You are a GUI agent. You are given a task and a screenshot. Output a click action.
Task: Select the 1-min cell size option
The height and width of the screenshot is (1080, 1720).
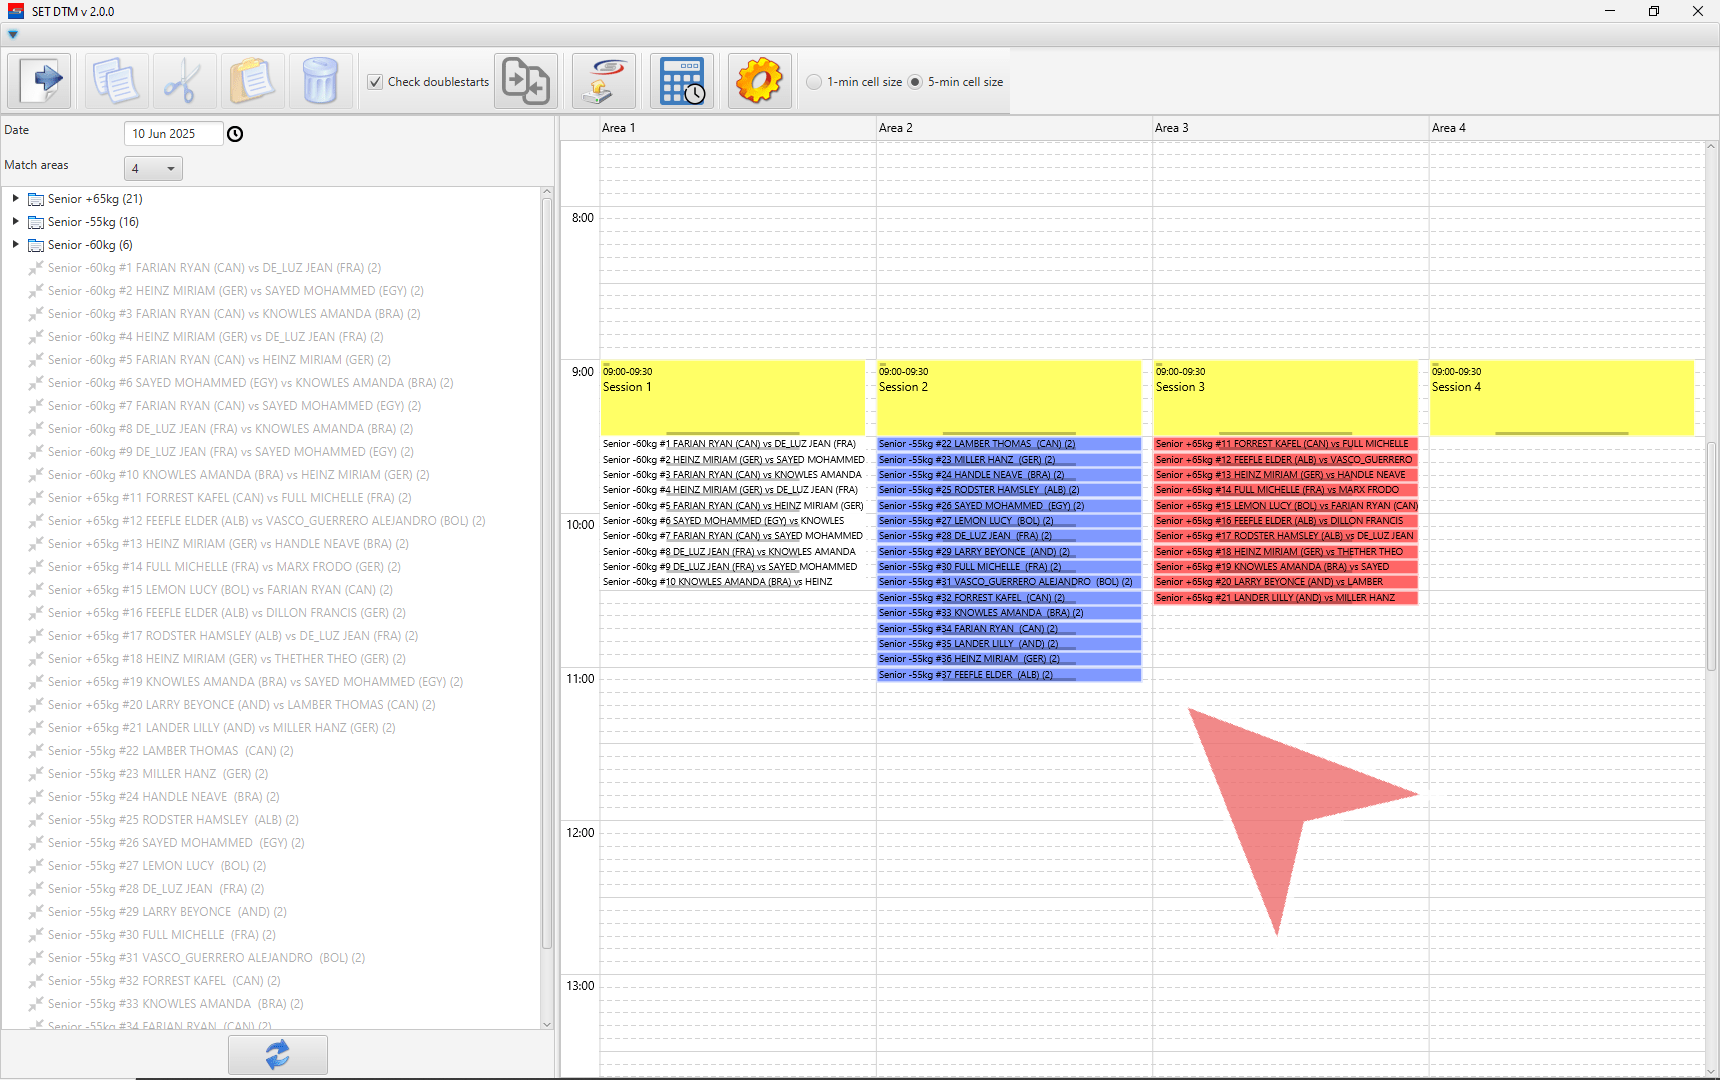(815, 82)
